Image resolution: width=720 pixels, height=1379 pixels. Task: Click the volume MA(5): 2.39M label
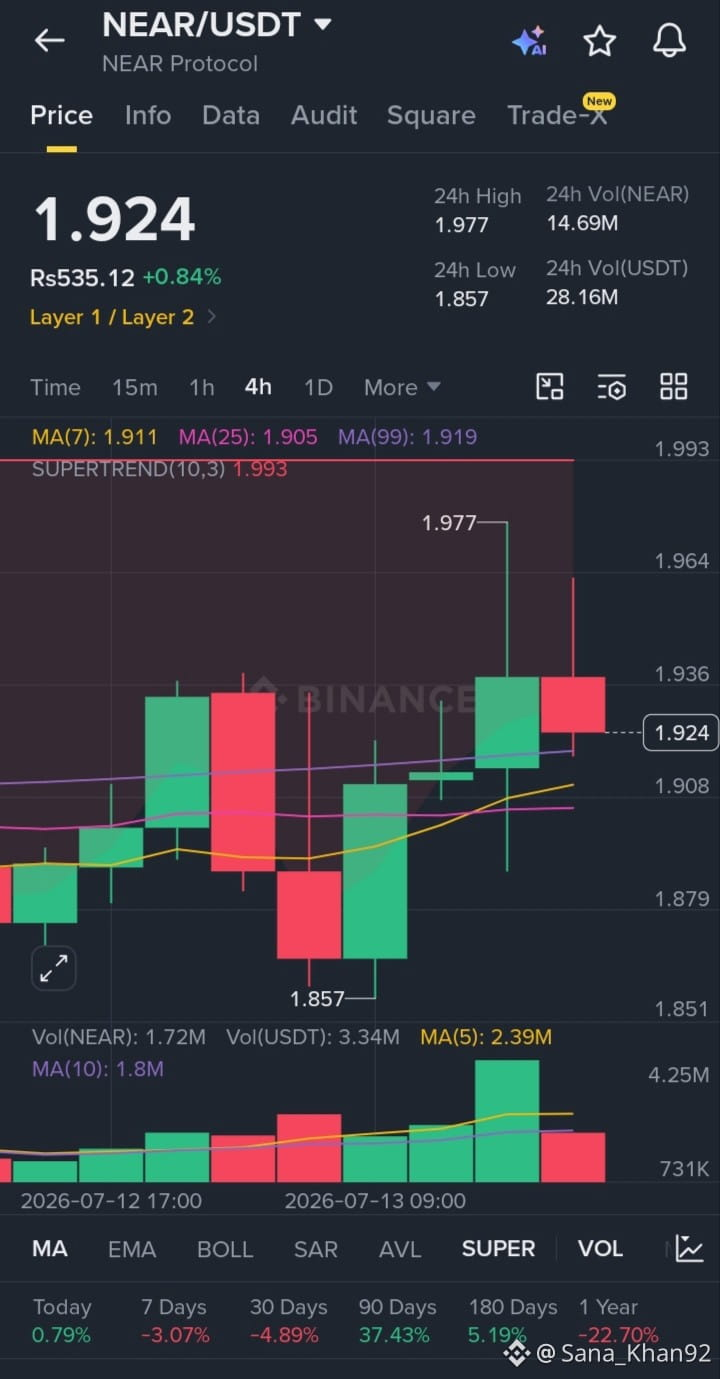pos(486,1037)
